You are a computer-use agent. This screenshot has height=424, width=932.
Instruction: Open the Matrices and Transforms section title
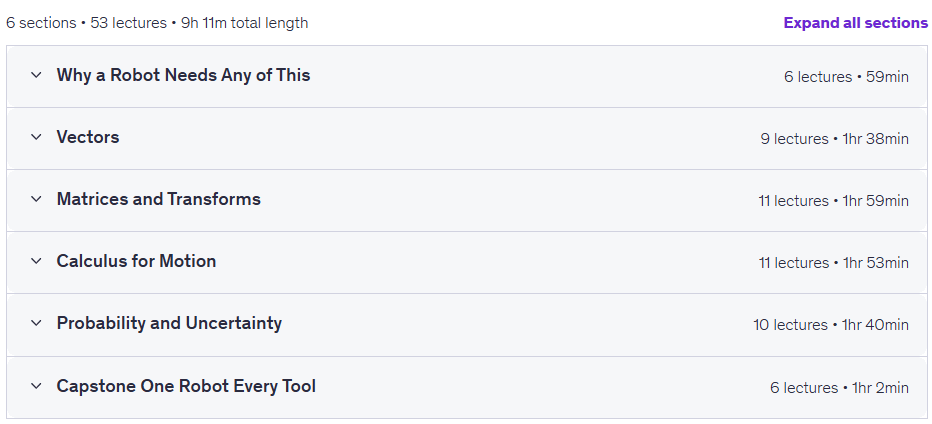pyautogui.click(x=159, y=199)
